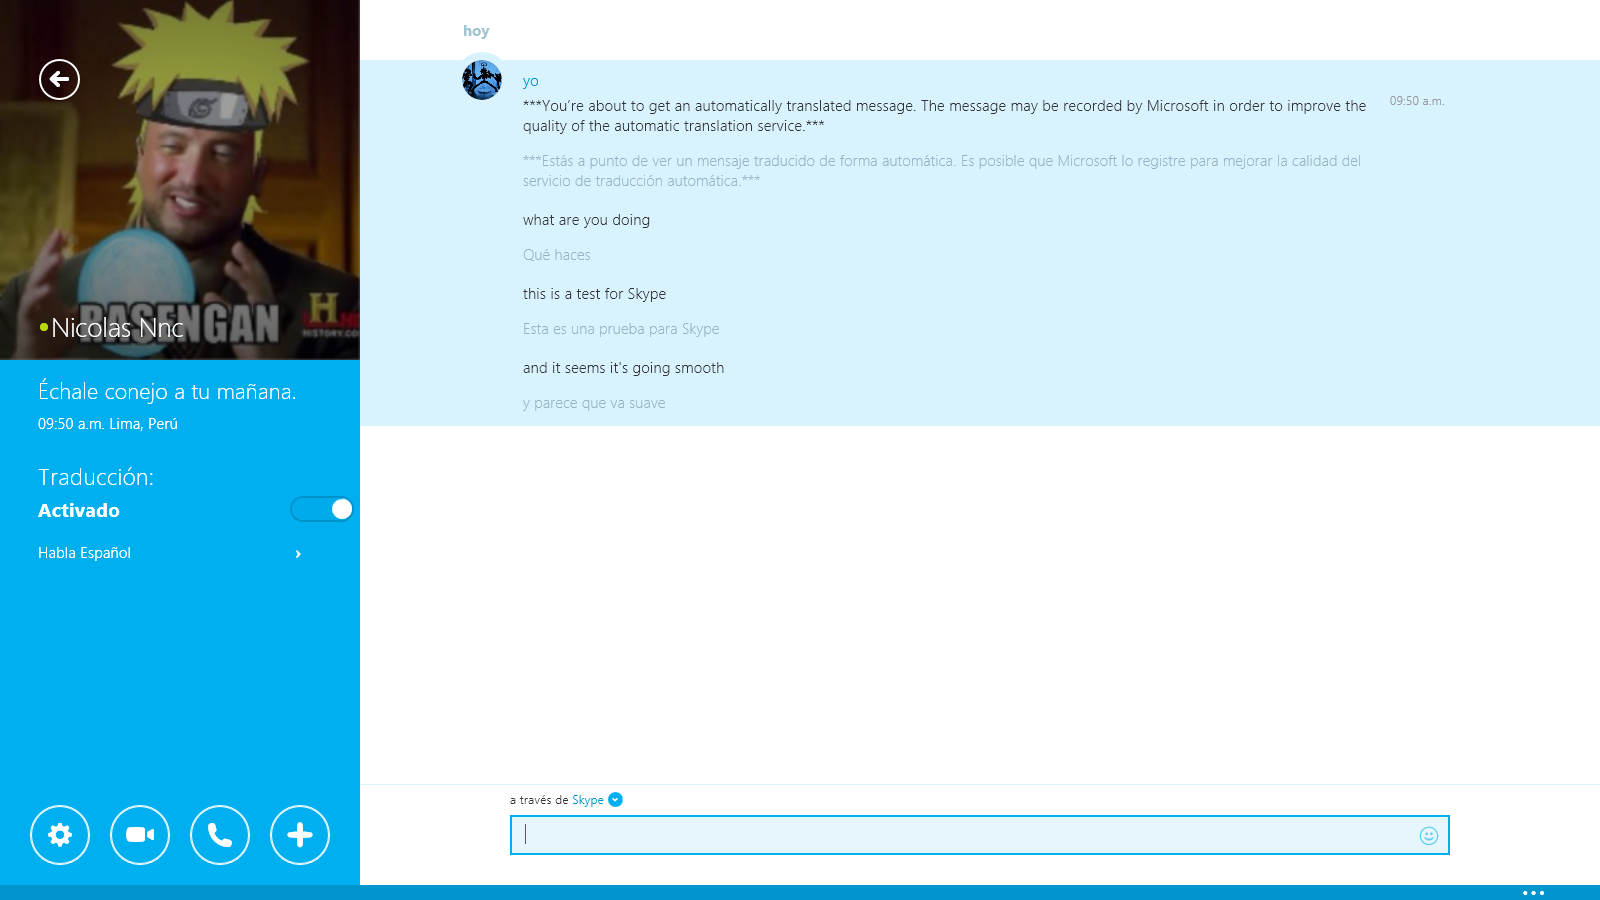This screenshot has width=1600, height=900.
Task: Open the three-dot more options menu
Action: [1534, 893]
